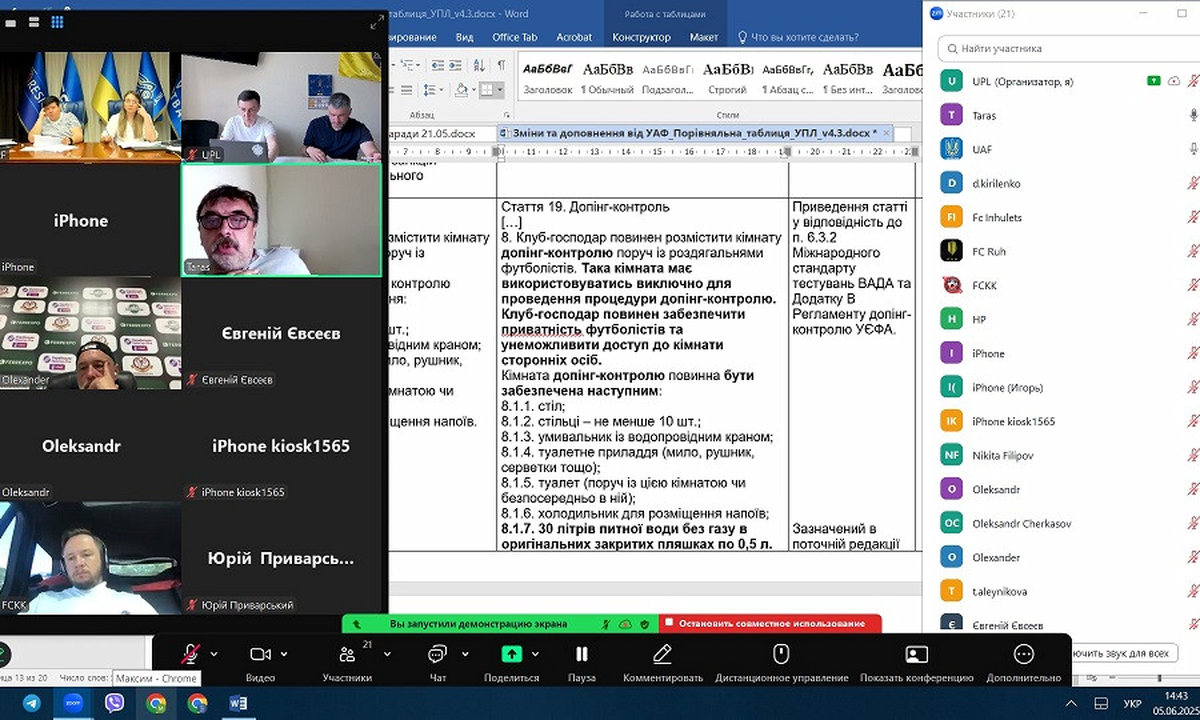Expand the video options arrow
Viewport: 1200px width, 720px height.
(x=285, y=654)
